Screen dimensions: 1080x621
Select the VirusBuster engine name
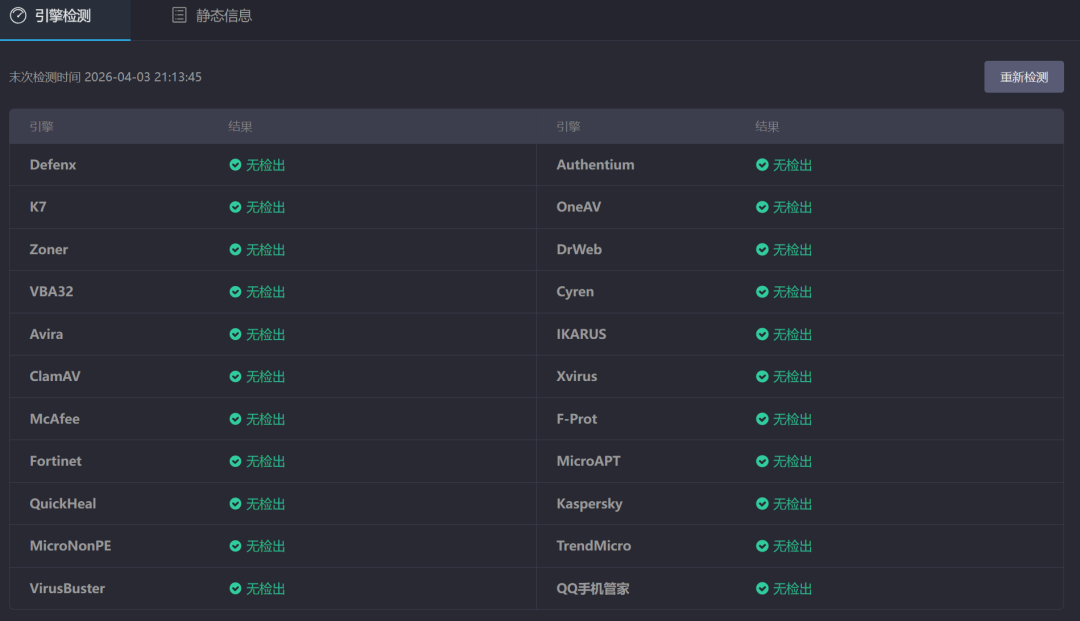[67, 589]
